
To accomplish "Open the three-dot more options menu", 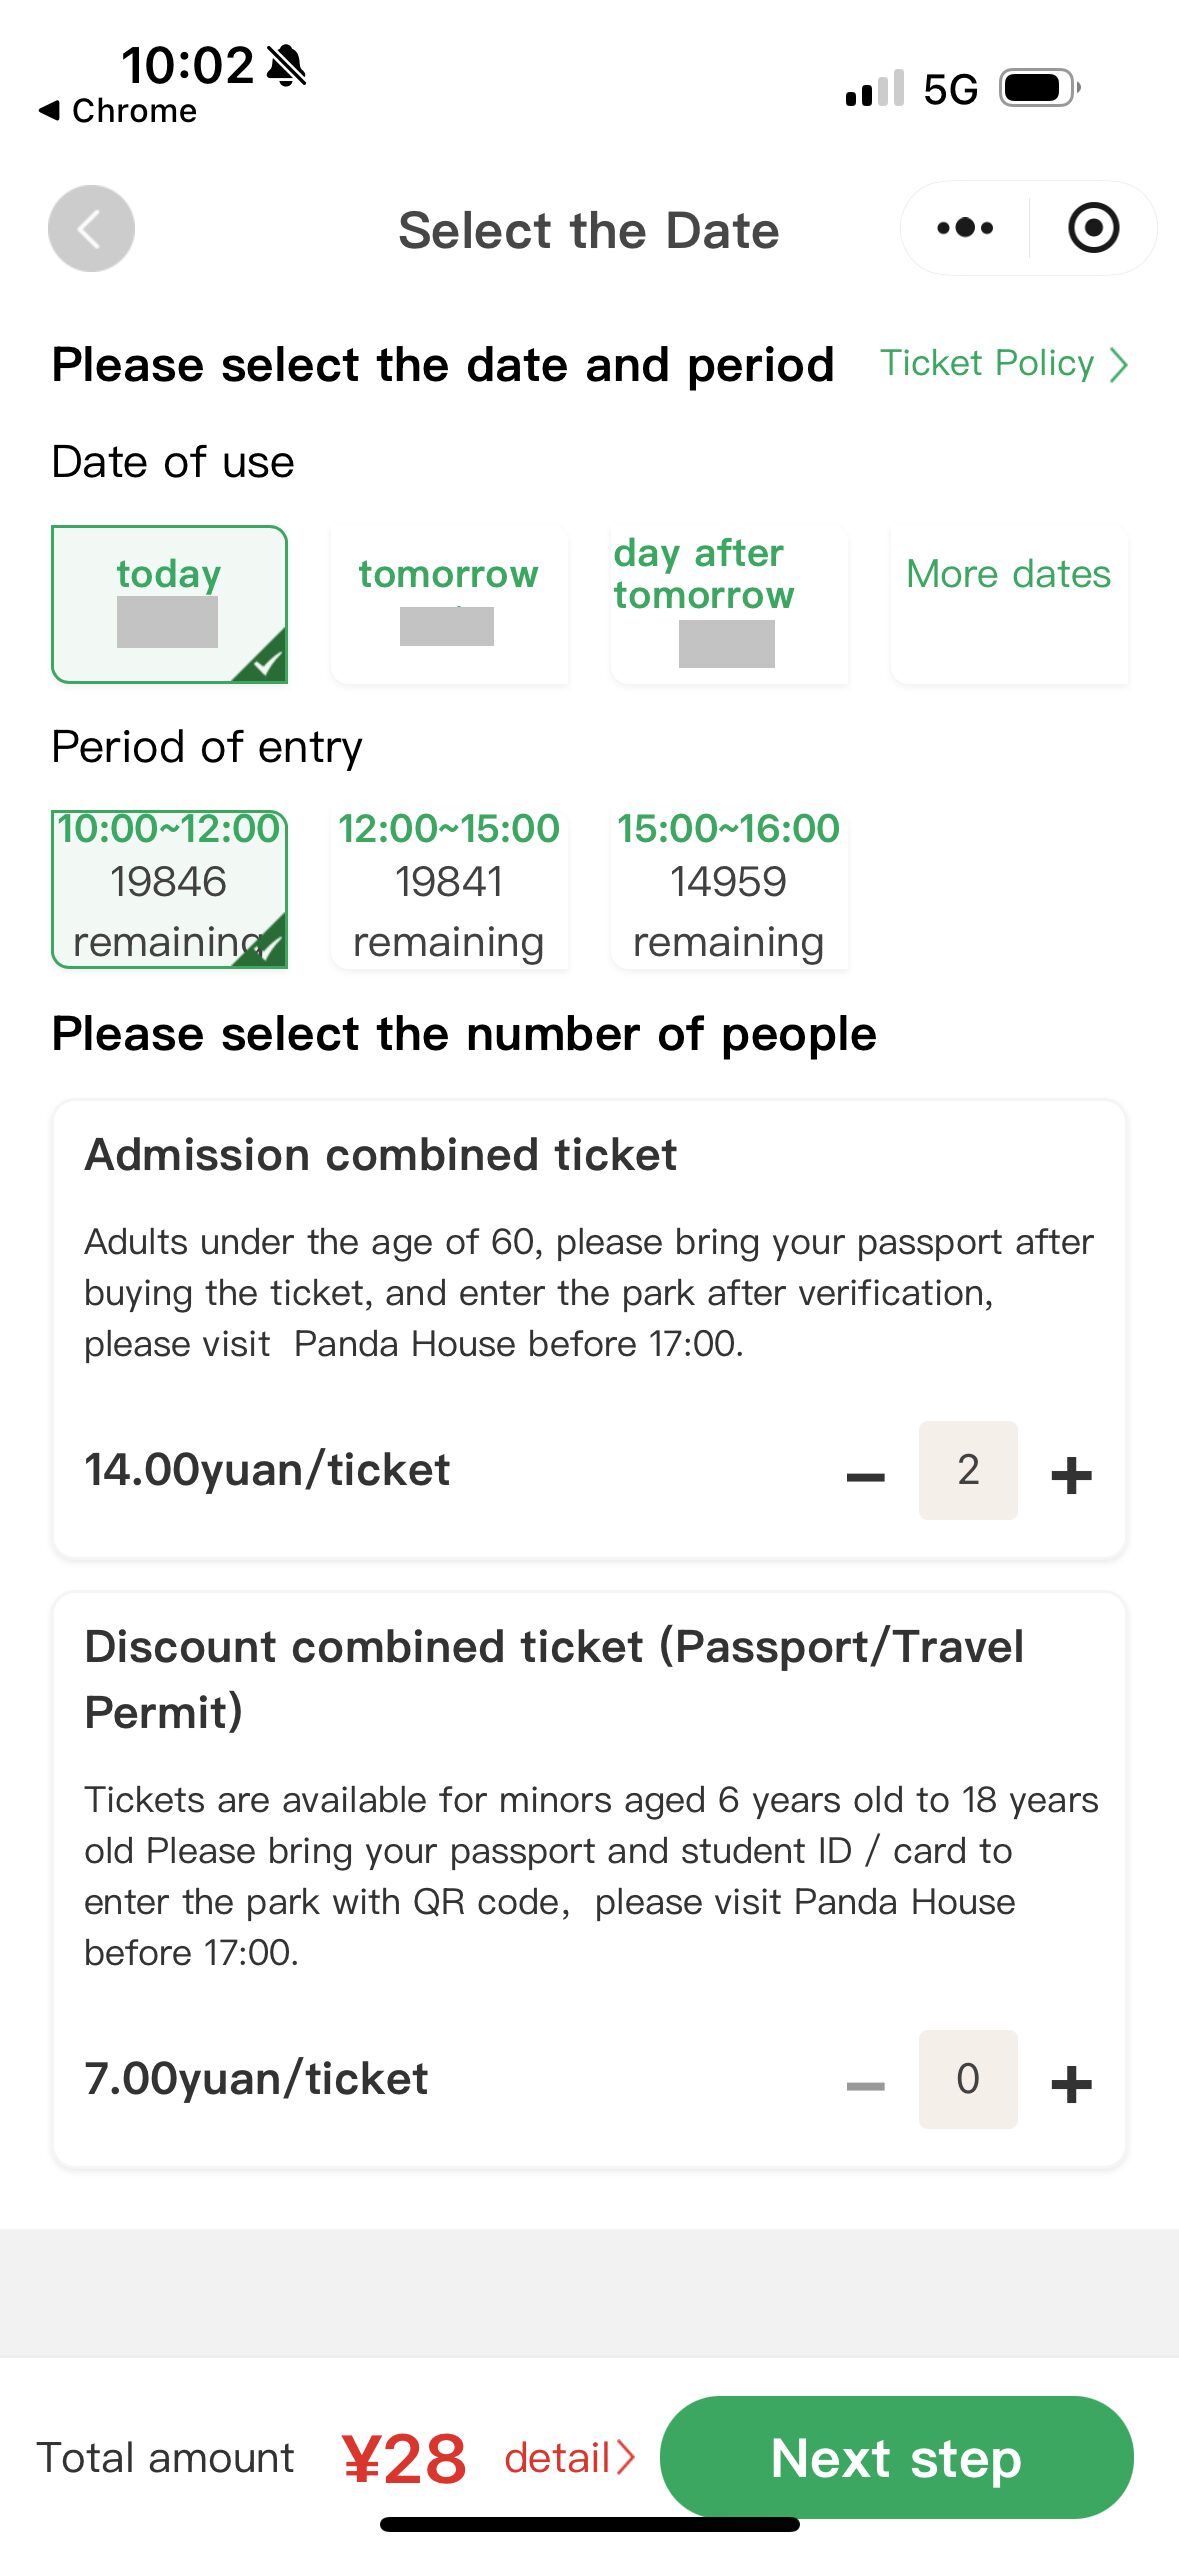I will [x=965, y=229].
